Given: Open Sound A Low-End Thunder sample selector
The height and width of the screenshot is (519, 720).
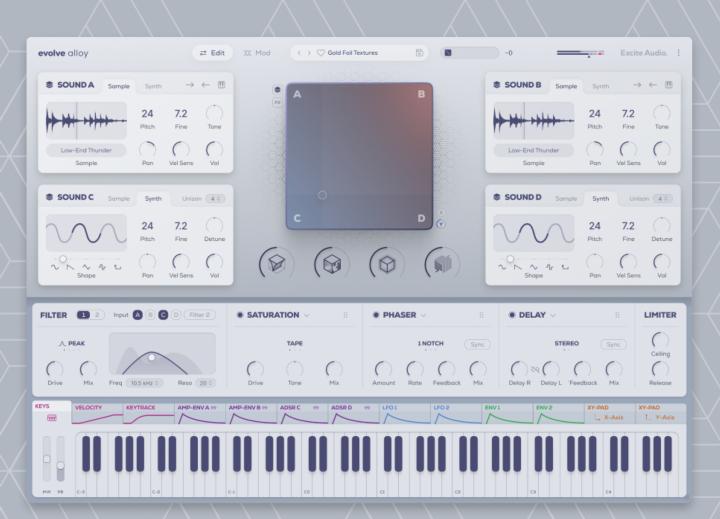Looking at the screenshot, I should [86, 150].
